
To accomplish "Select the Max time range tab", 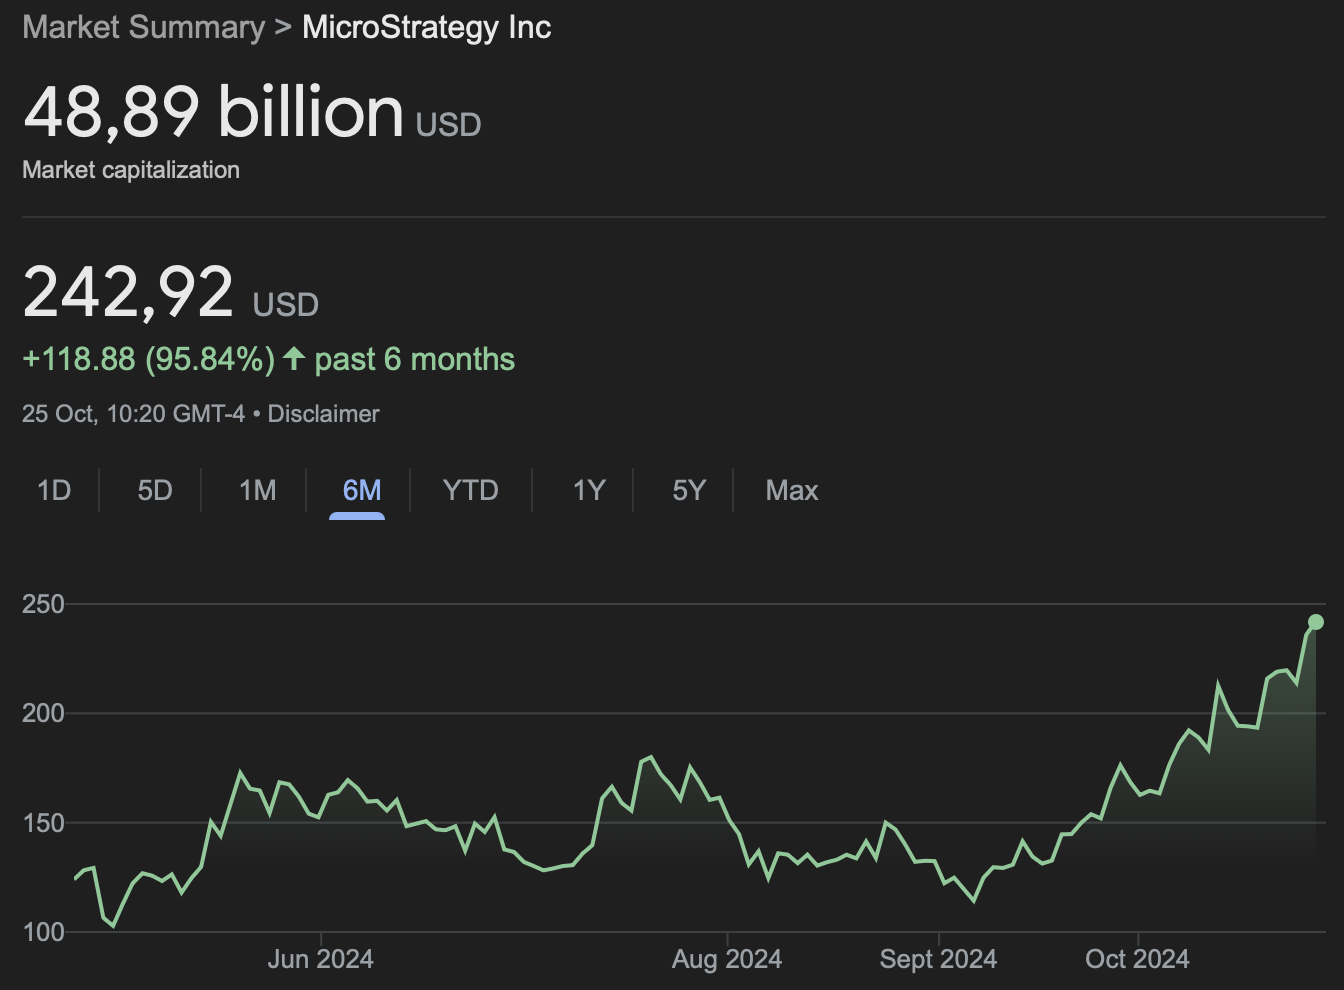I will (x=792, y=490).
